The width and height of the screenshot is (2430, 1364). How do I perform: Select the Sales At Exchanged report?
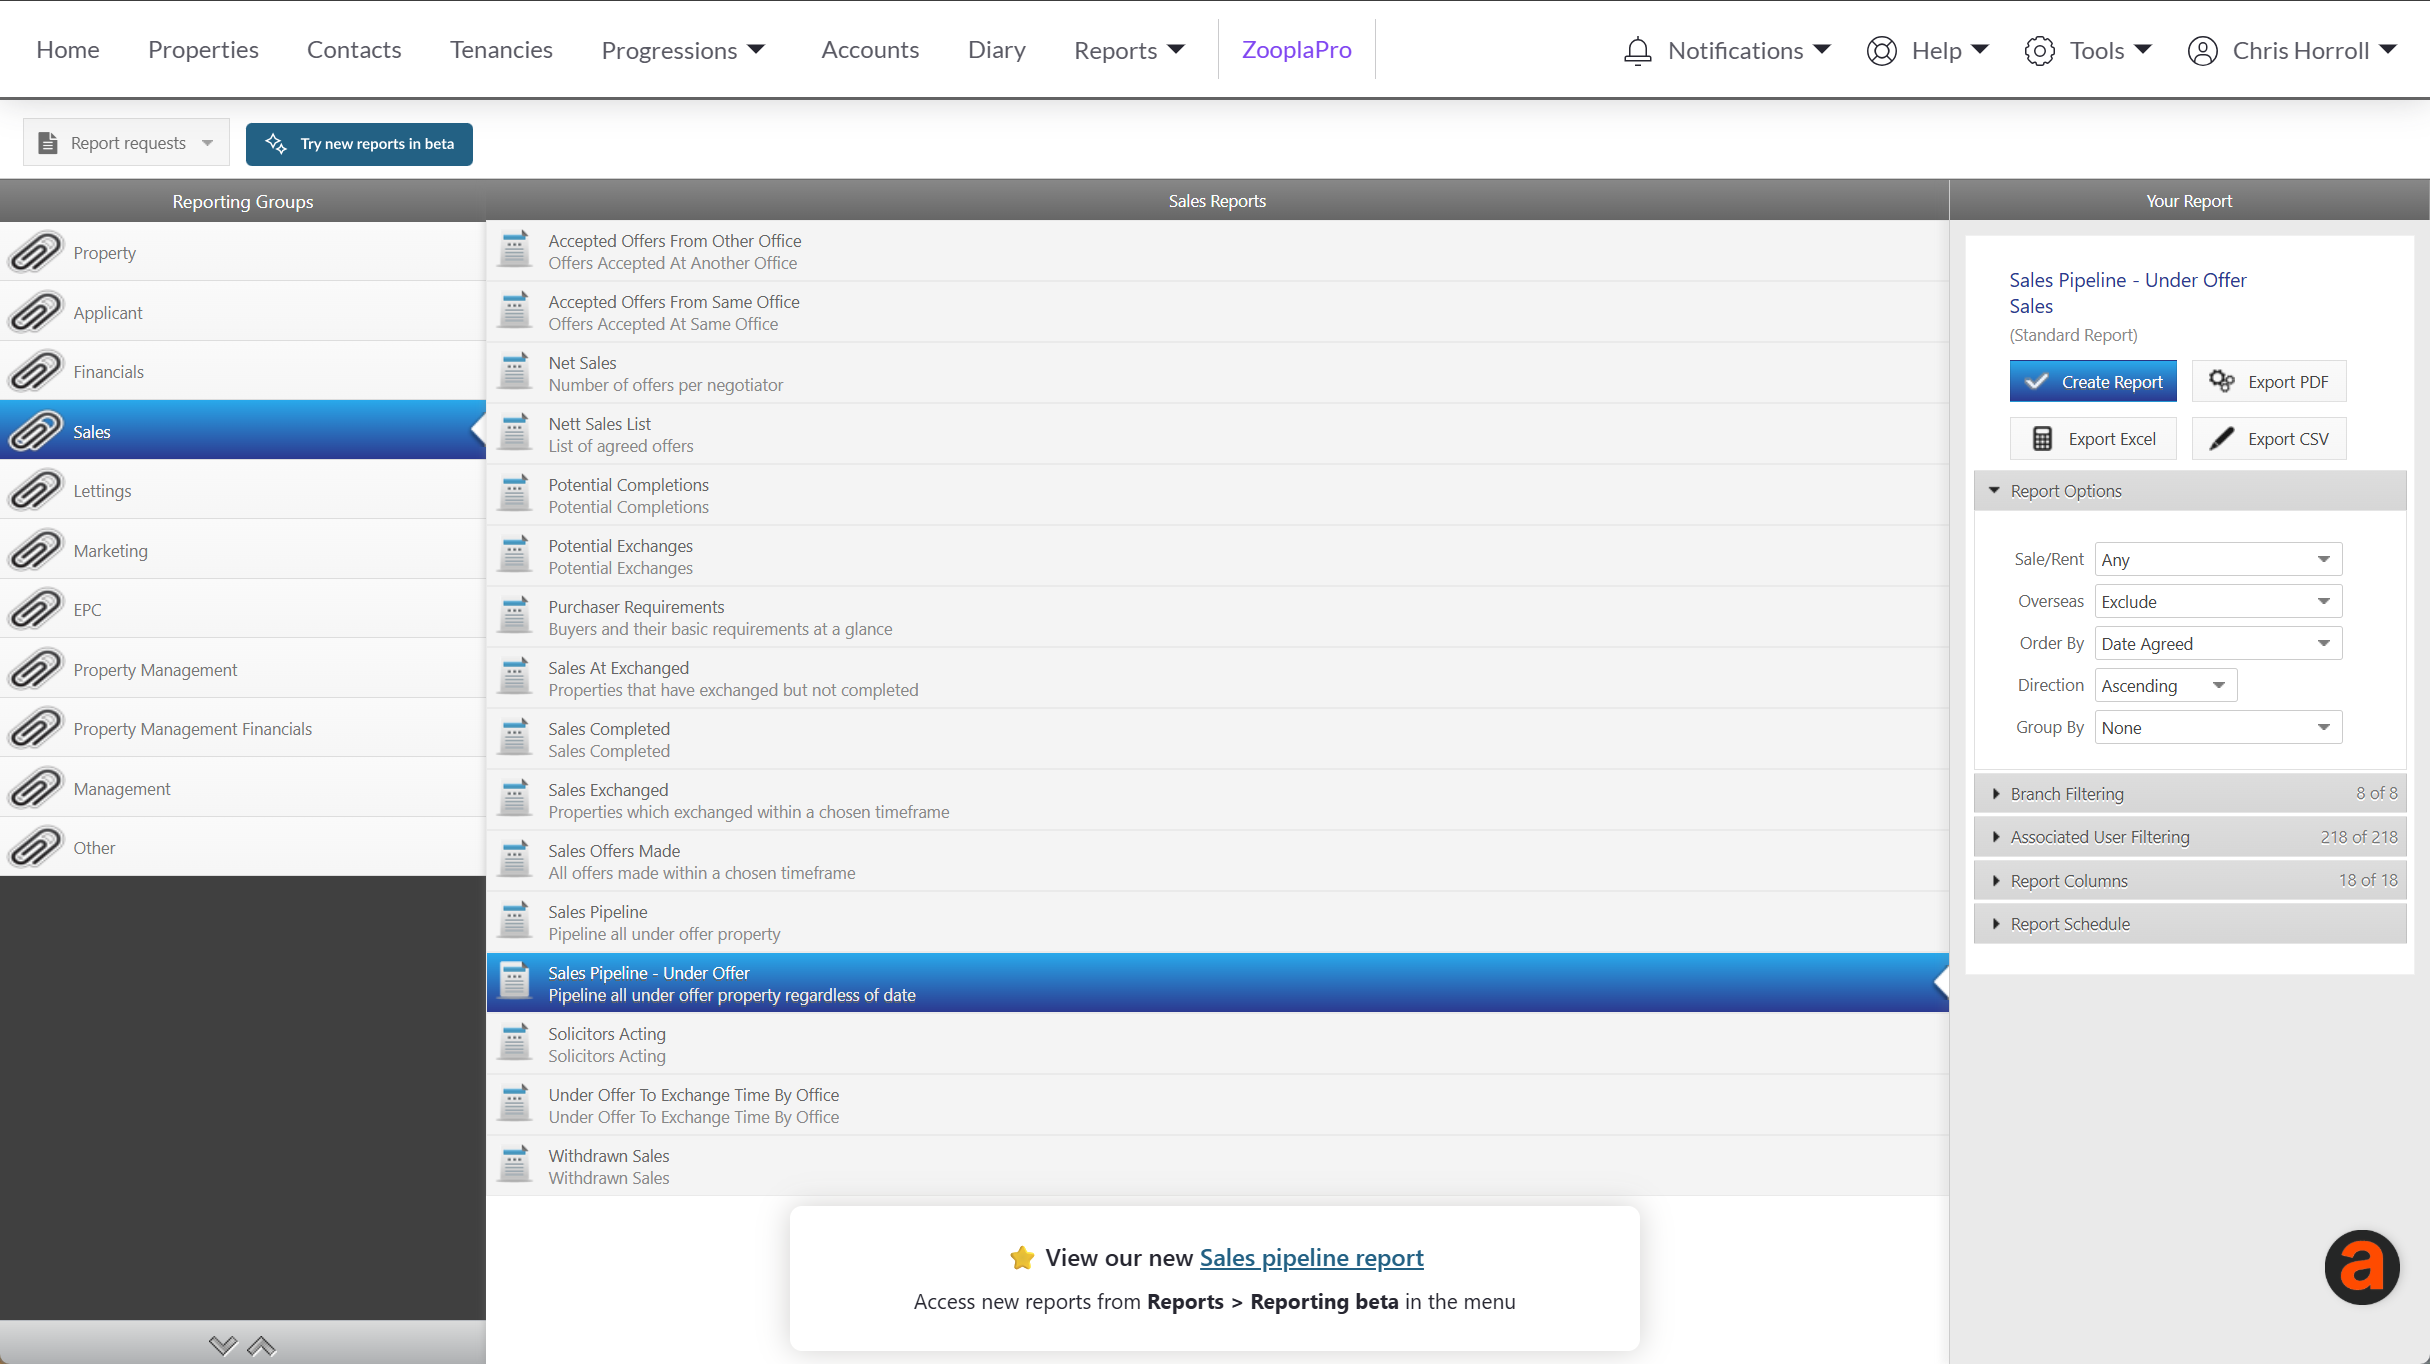click(1217, 677)
